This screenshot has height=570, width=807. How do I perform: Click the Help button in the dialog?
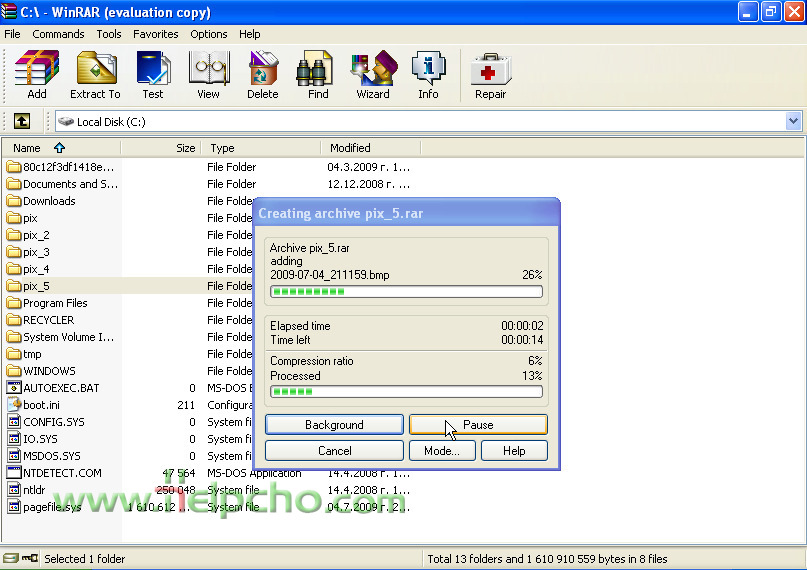514,451
